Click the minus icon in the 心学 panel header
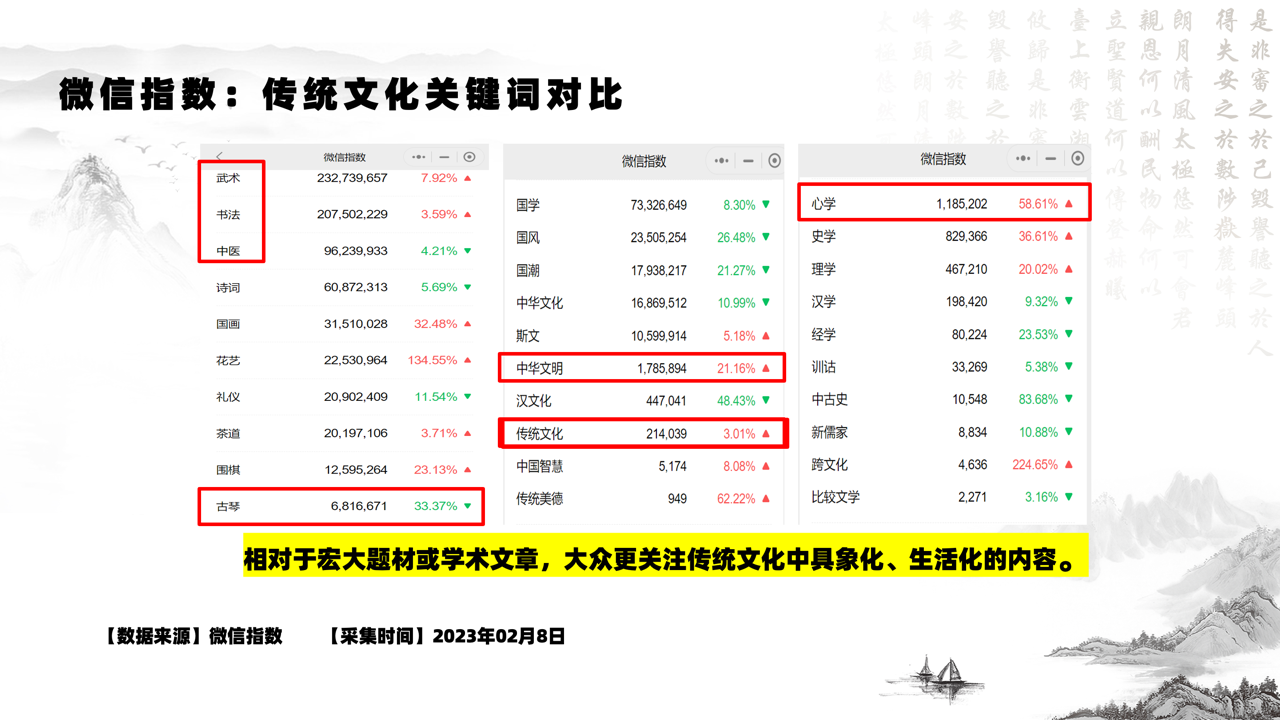Image resolution: width=1280 pixels, height=720 pixels. tap(1050, 158)
